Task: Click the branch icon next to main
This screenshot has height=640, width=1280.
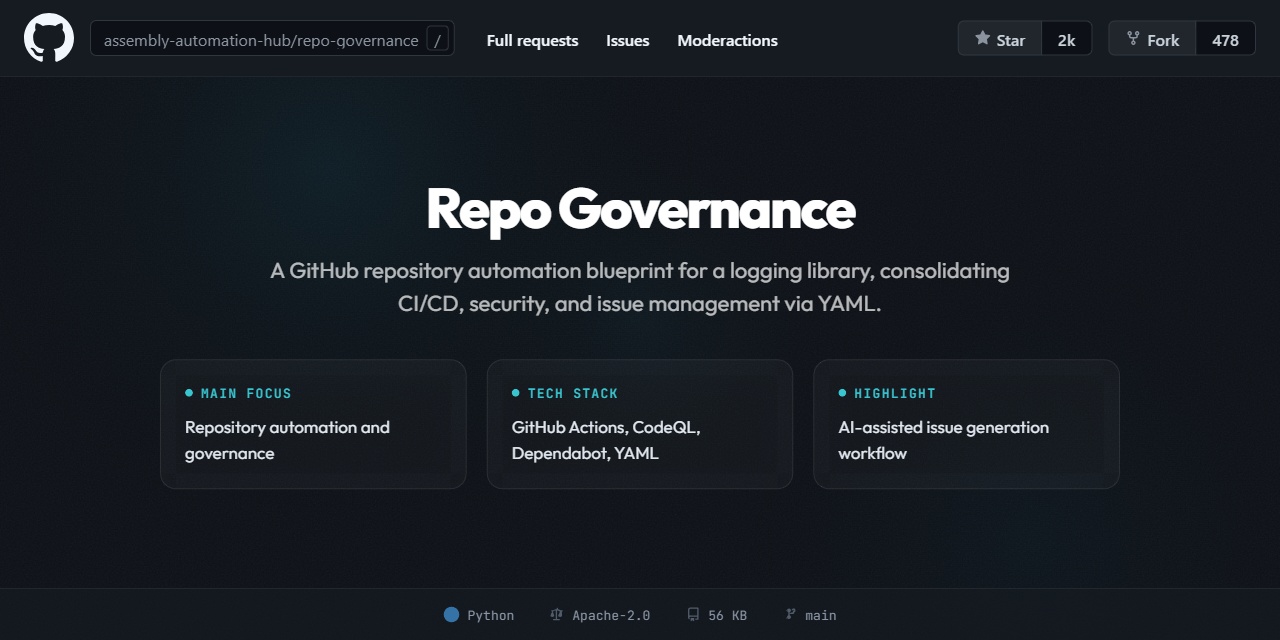Action: pos(790,614)
